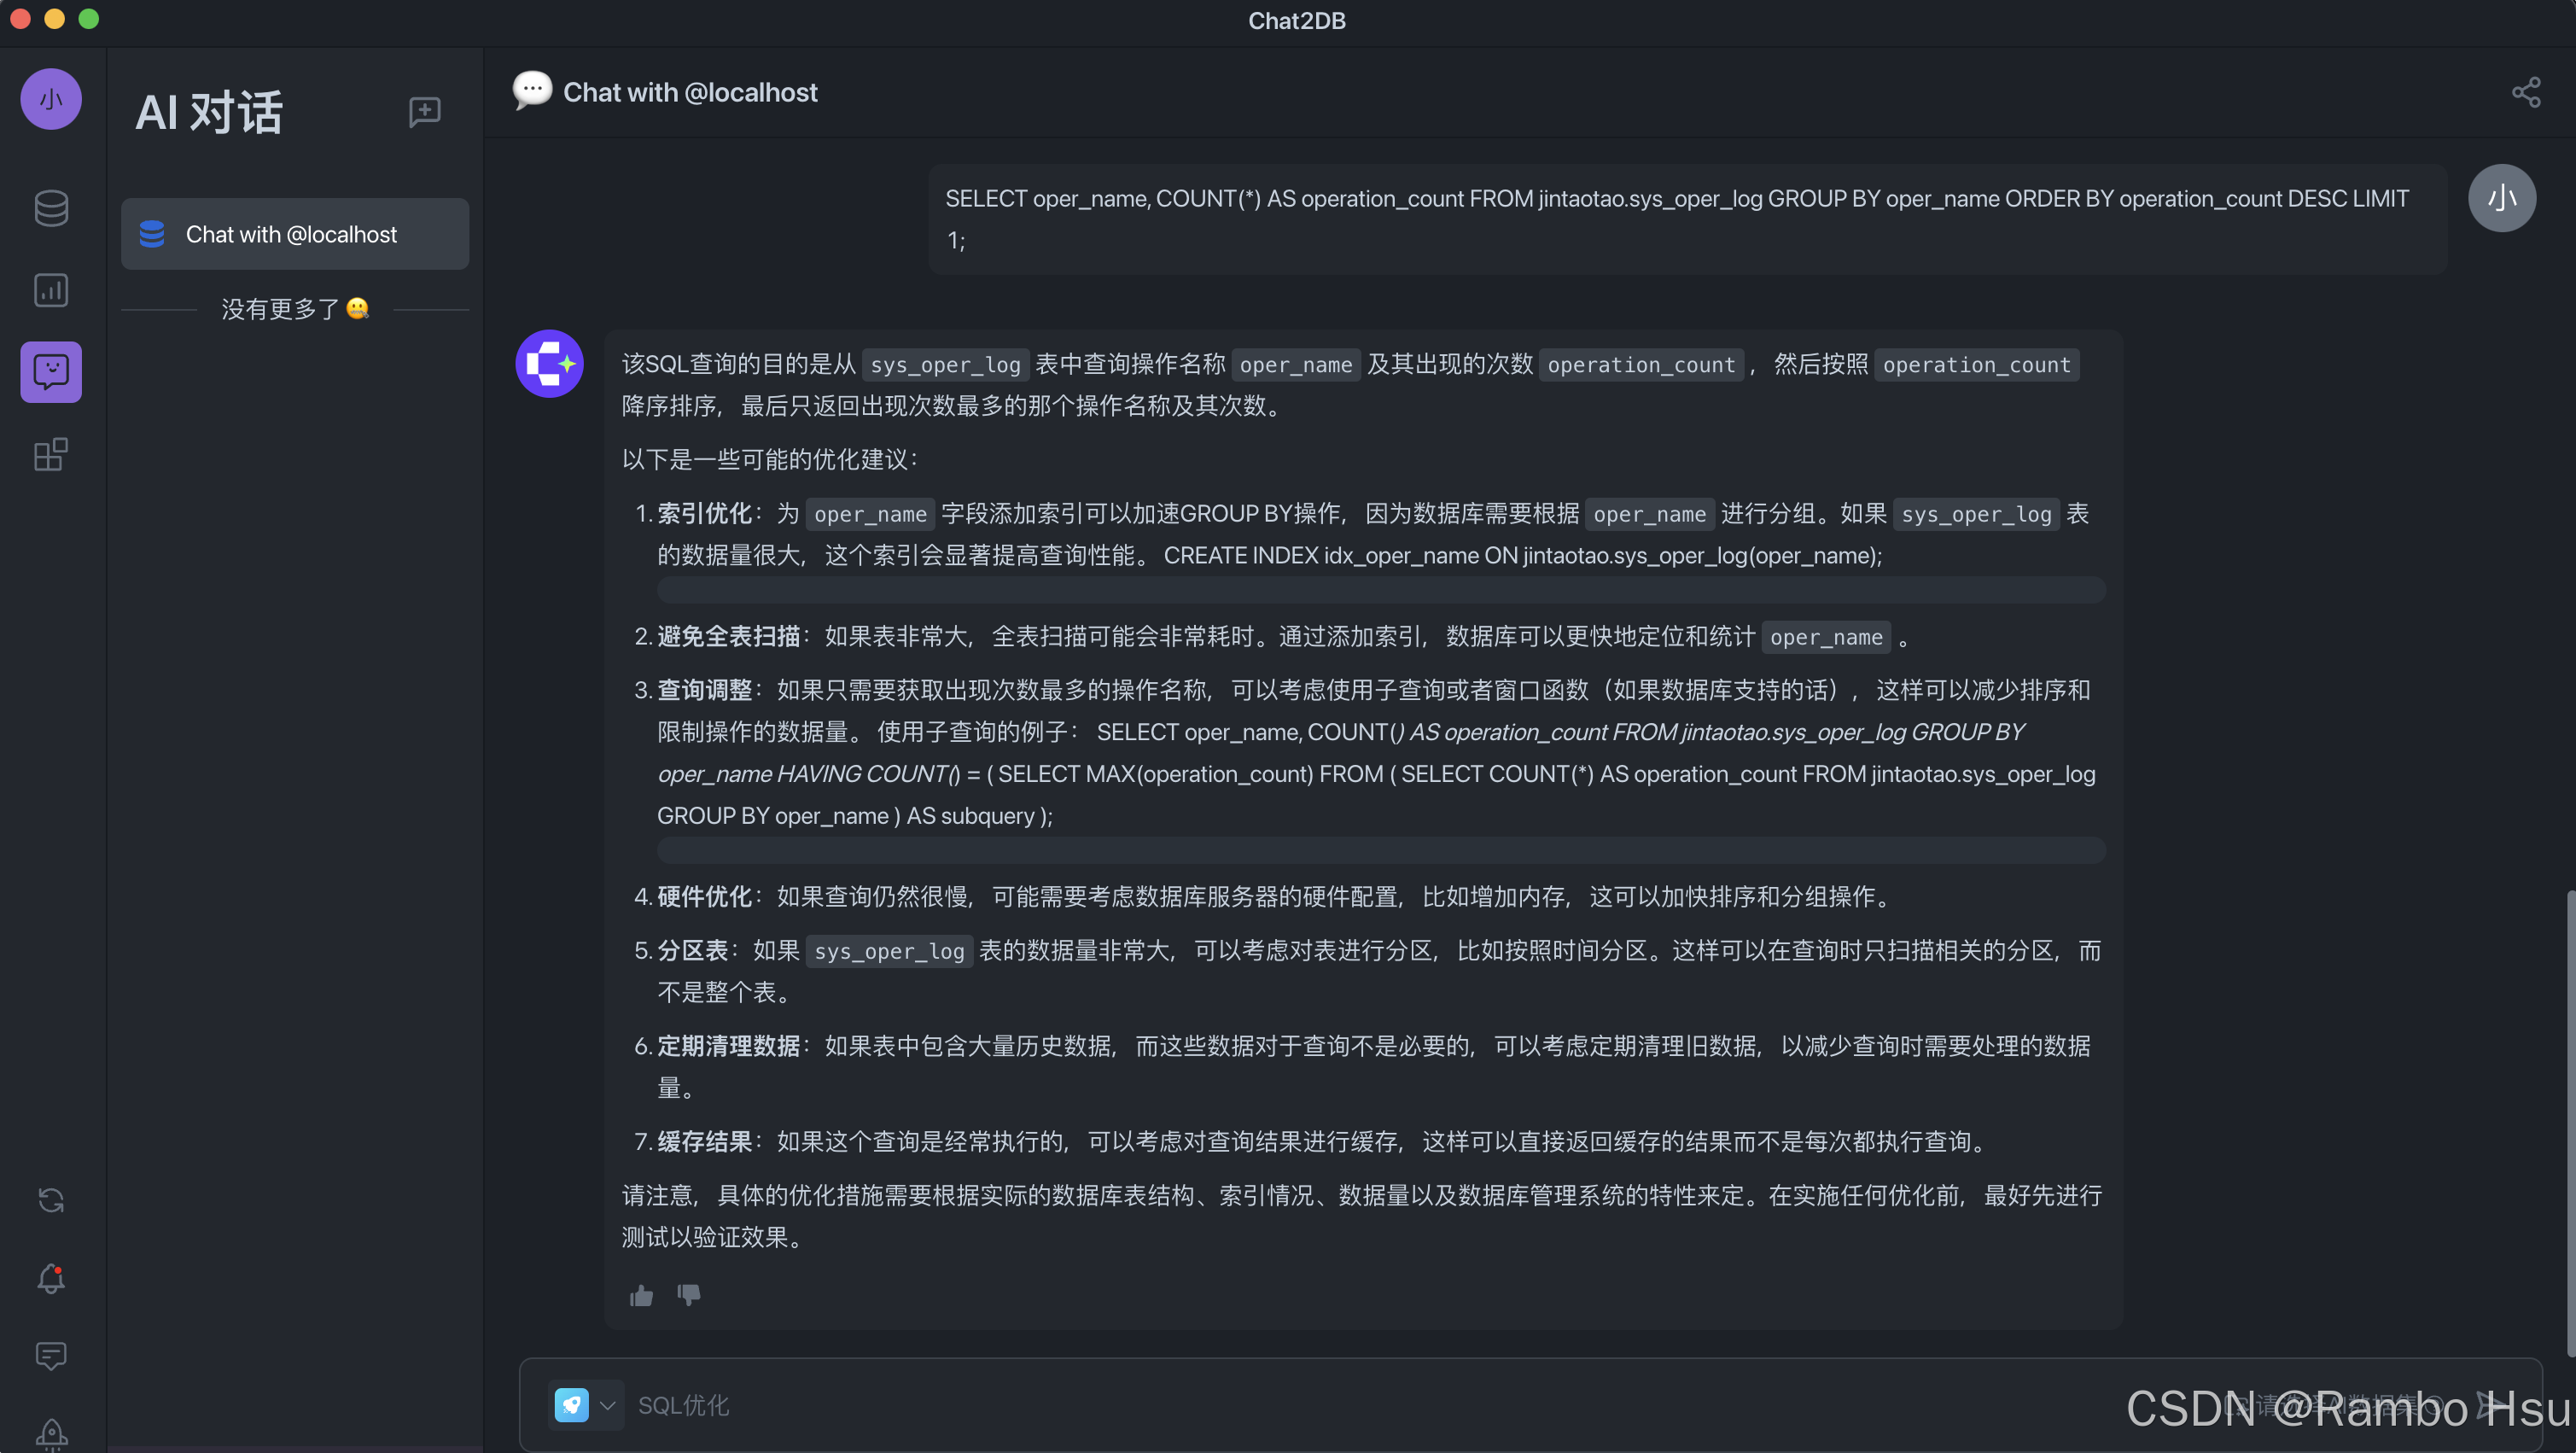Click the 查询调整 suggestion heading
The width and height of the screenshot is (2576, 1453).
click(705, 690)
